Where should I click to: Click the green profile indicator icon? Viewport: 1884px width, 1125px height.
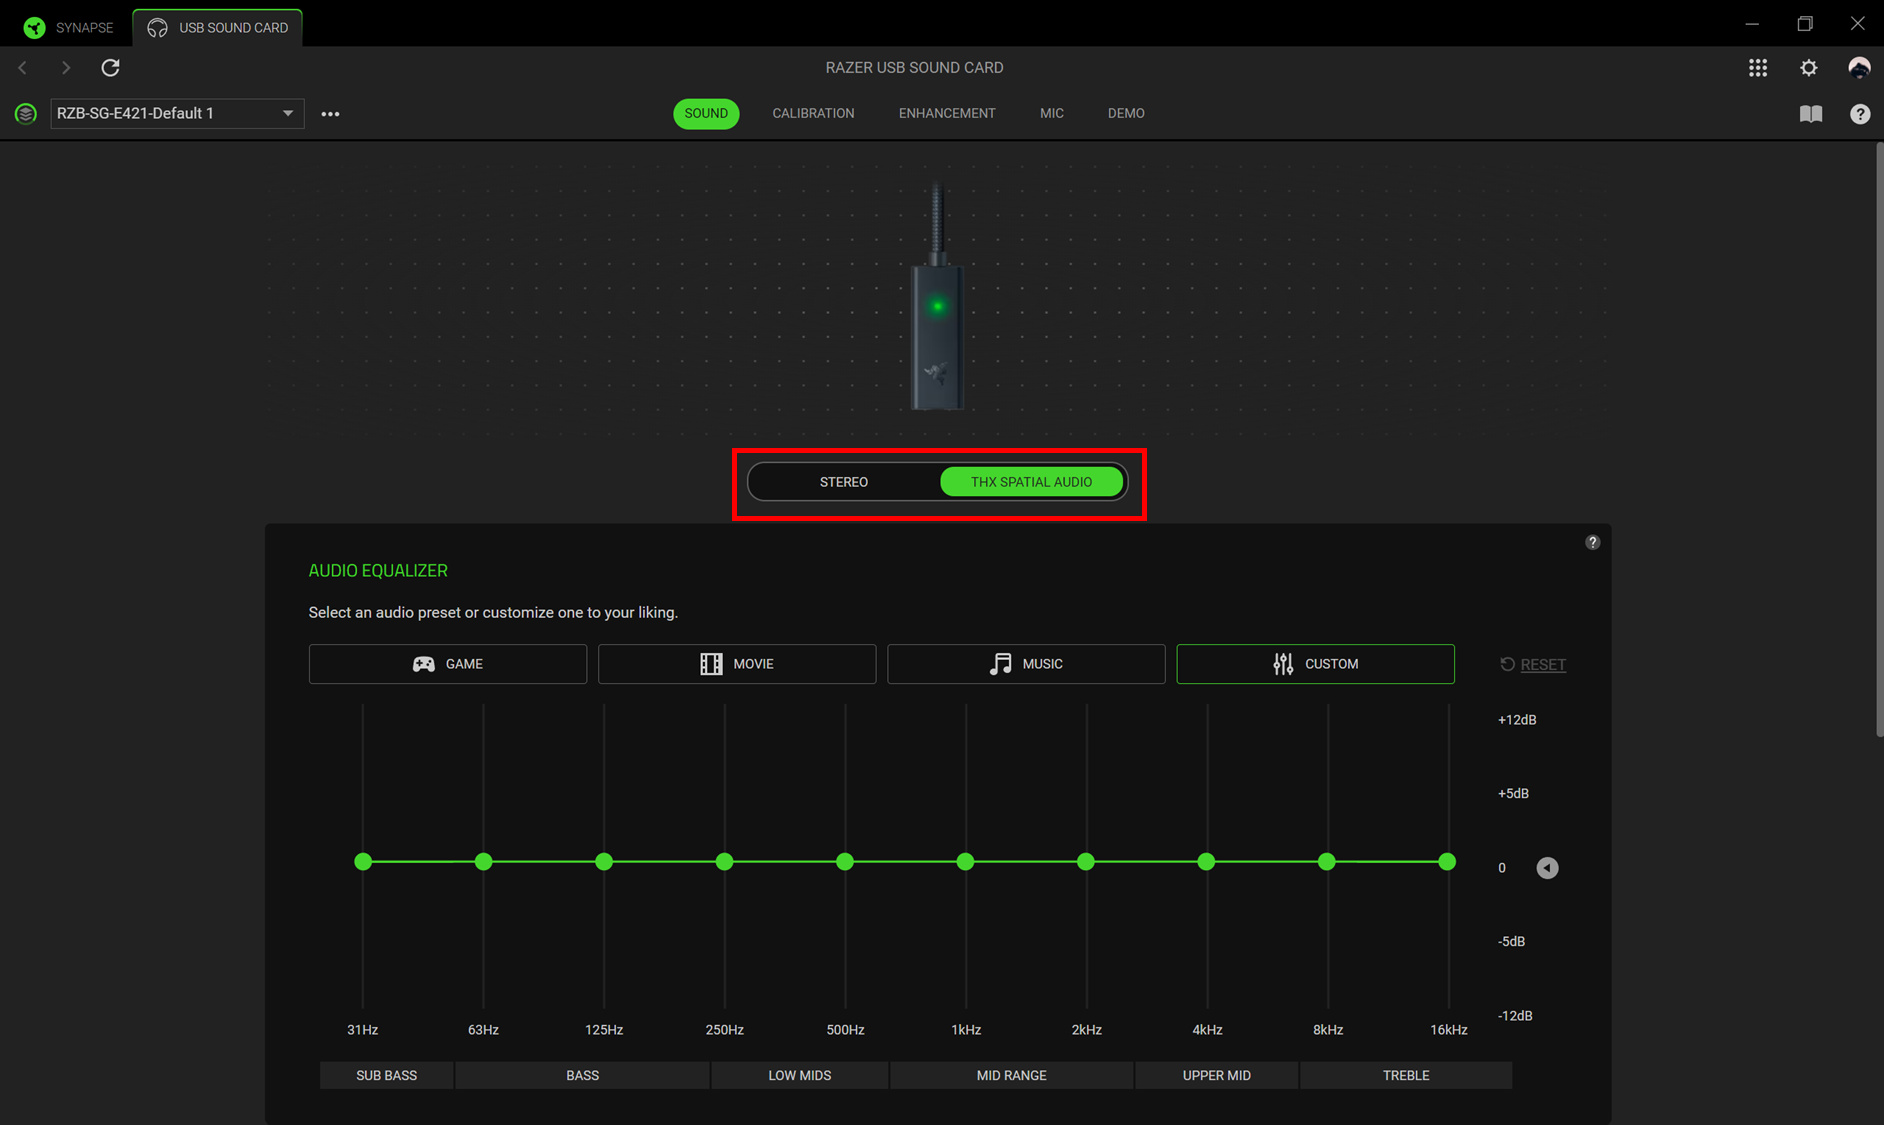pyautogui.click(x=26, y=113)
